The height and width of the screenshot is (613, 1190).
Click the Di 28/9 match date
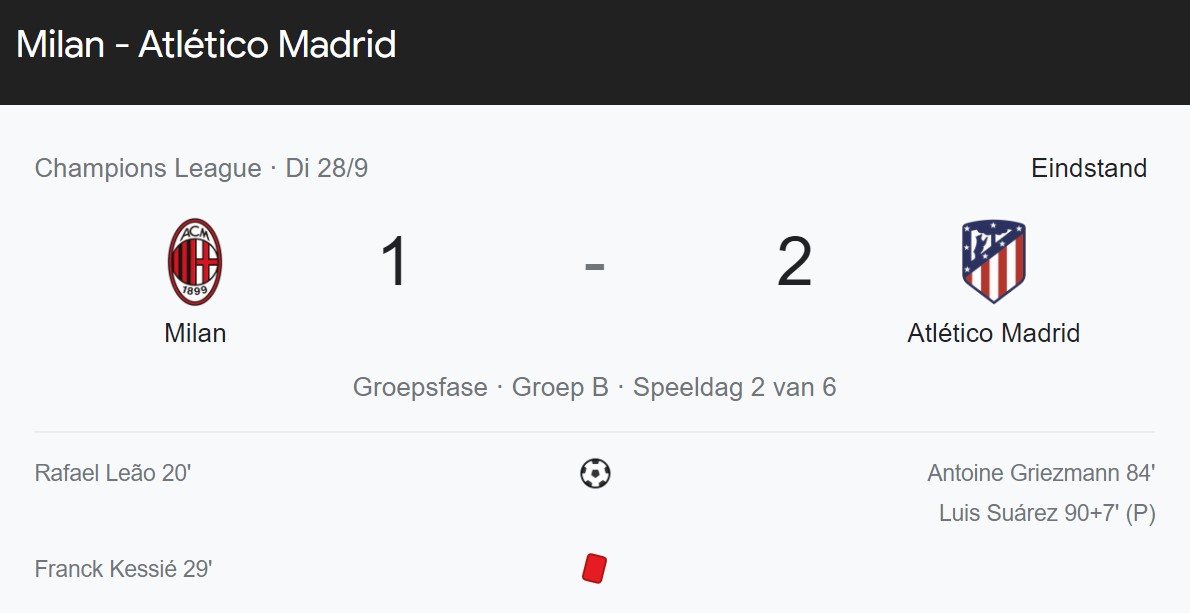[326, 168]
